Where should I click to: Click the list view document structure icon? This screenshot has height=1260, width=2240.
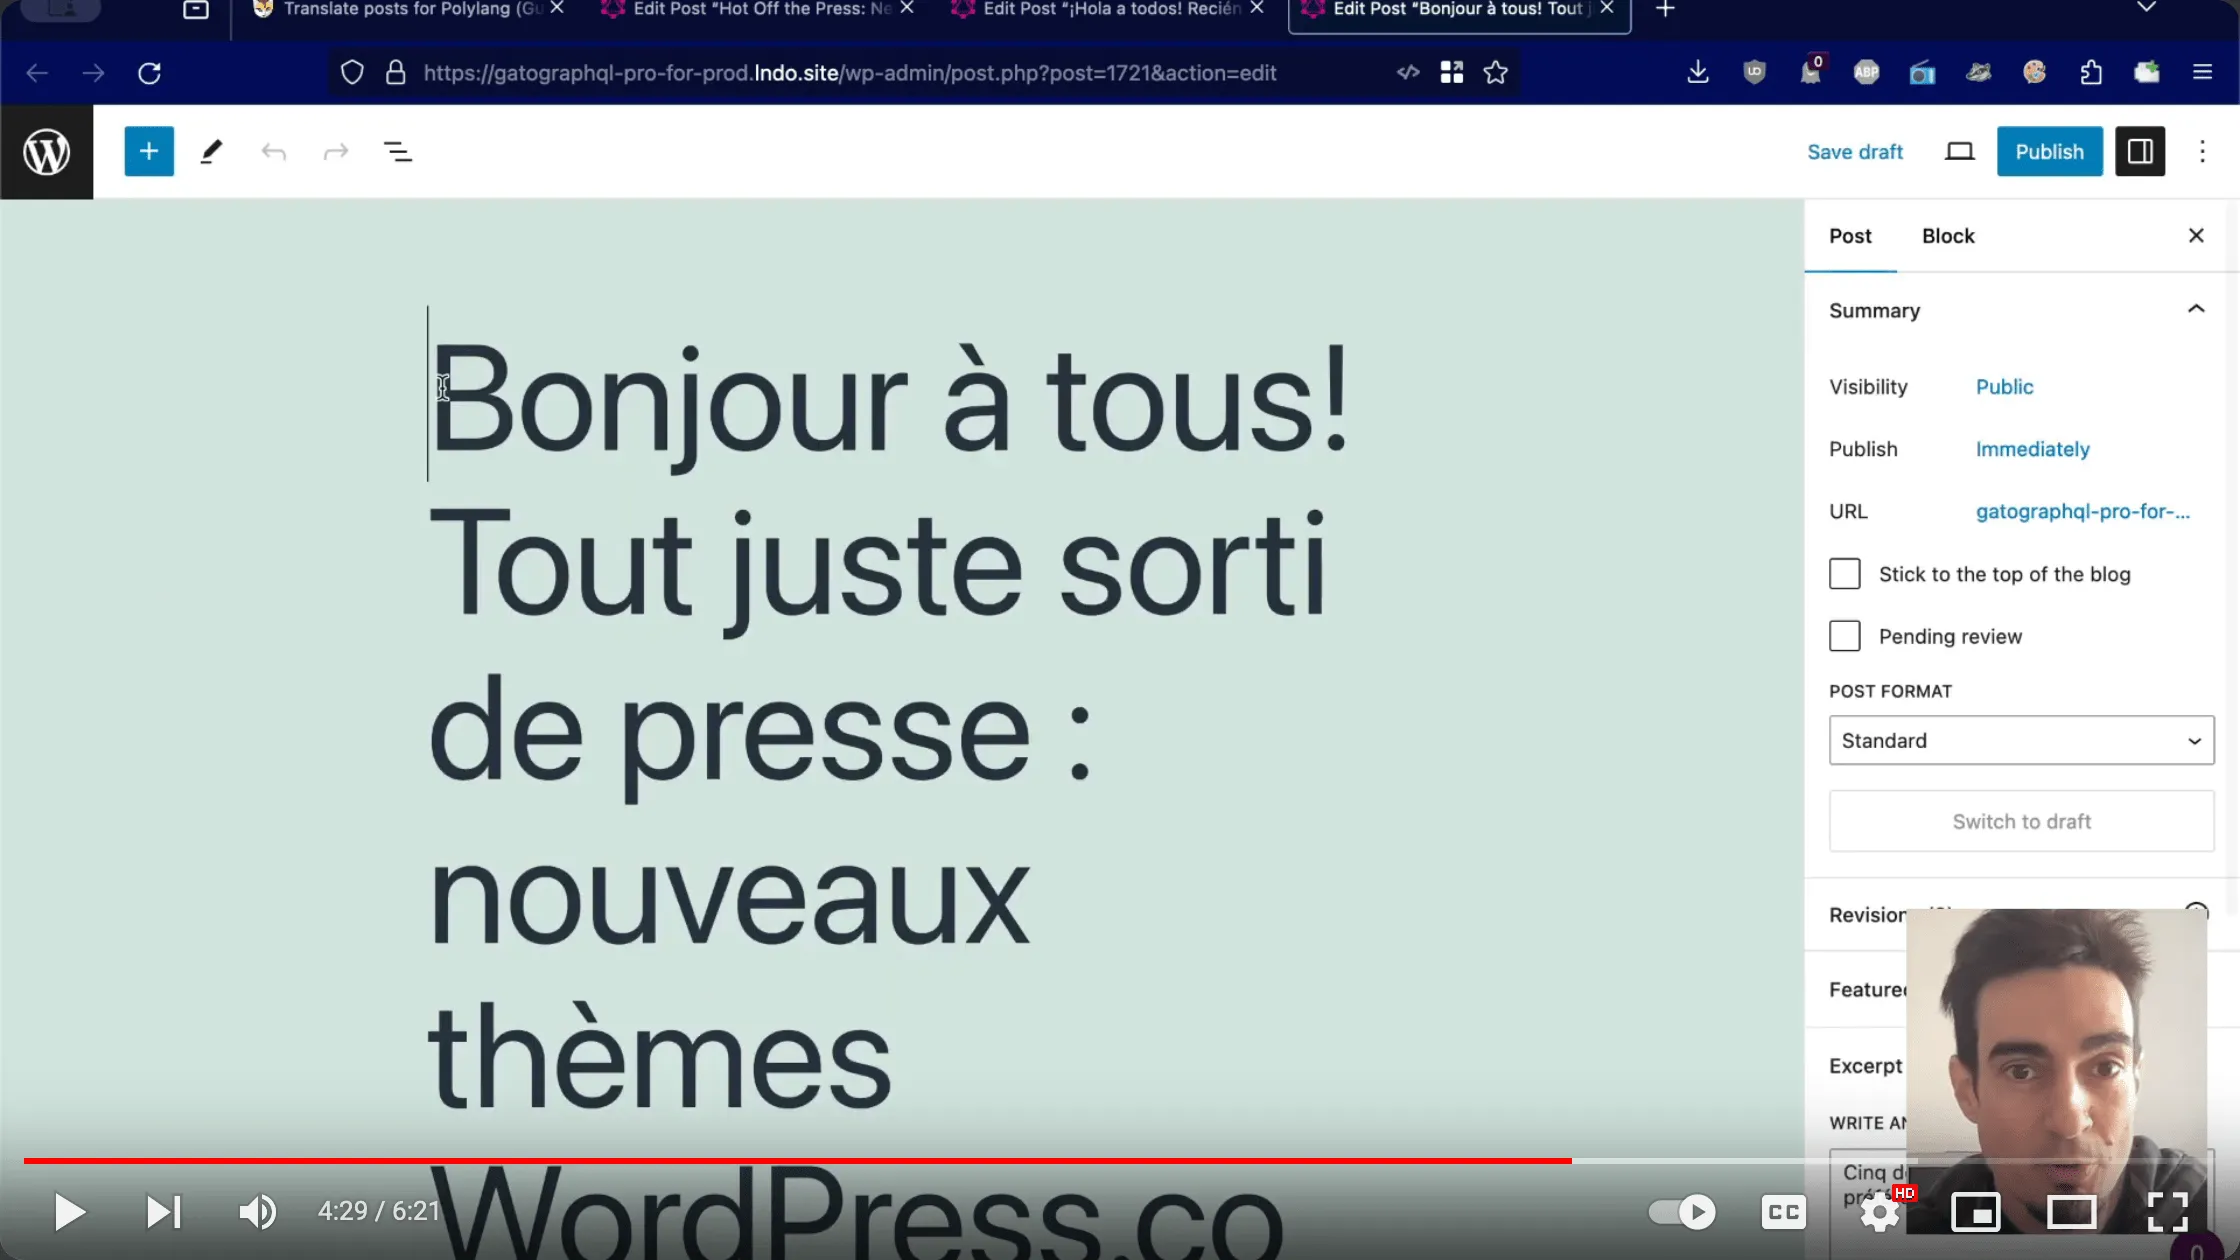click(x=397, y=151)
